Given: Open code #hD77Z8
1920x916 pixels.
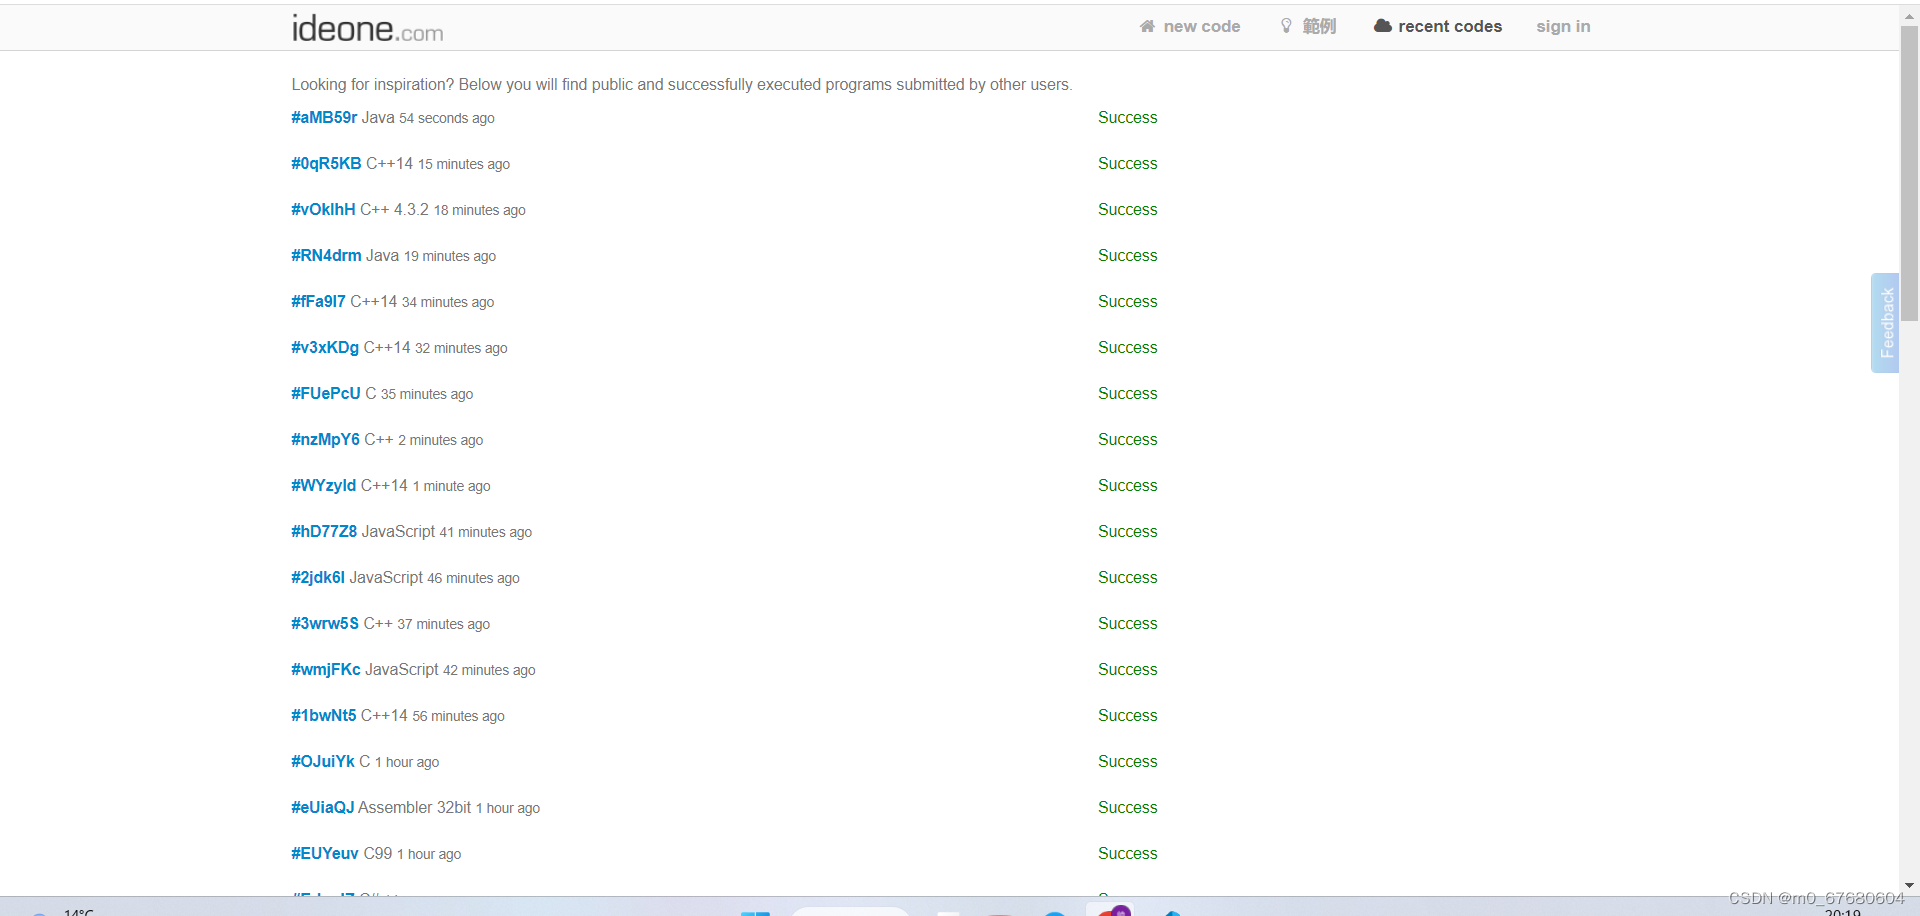Looking at the screenshot, I should pyautogui.click(x=324, y=531).
